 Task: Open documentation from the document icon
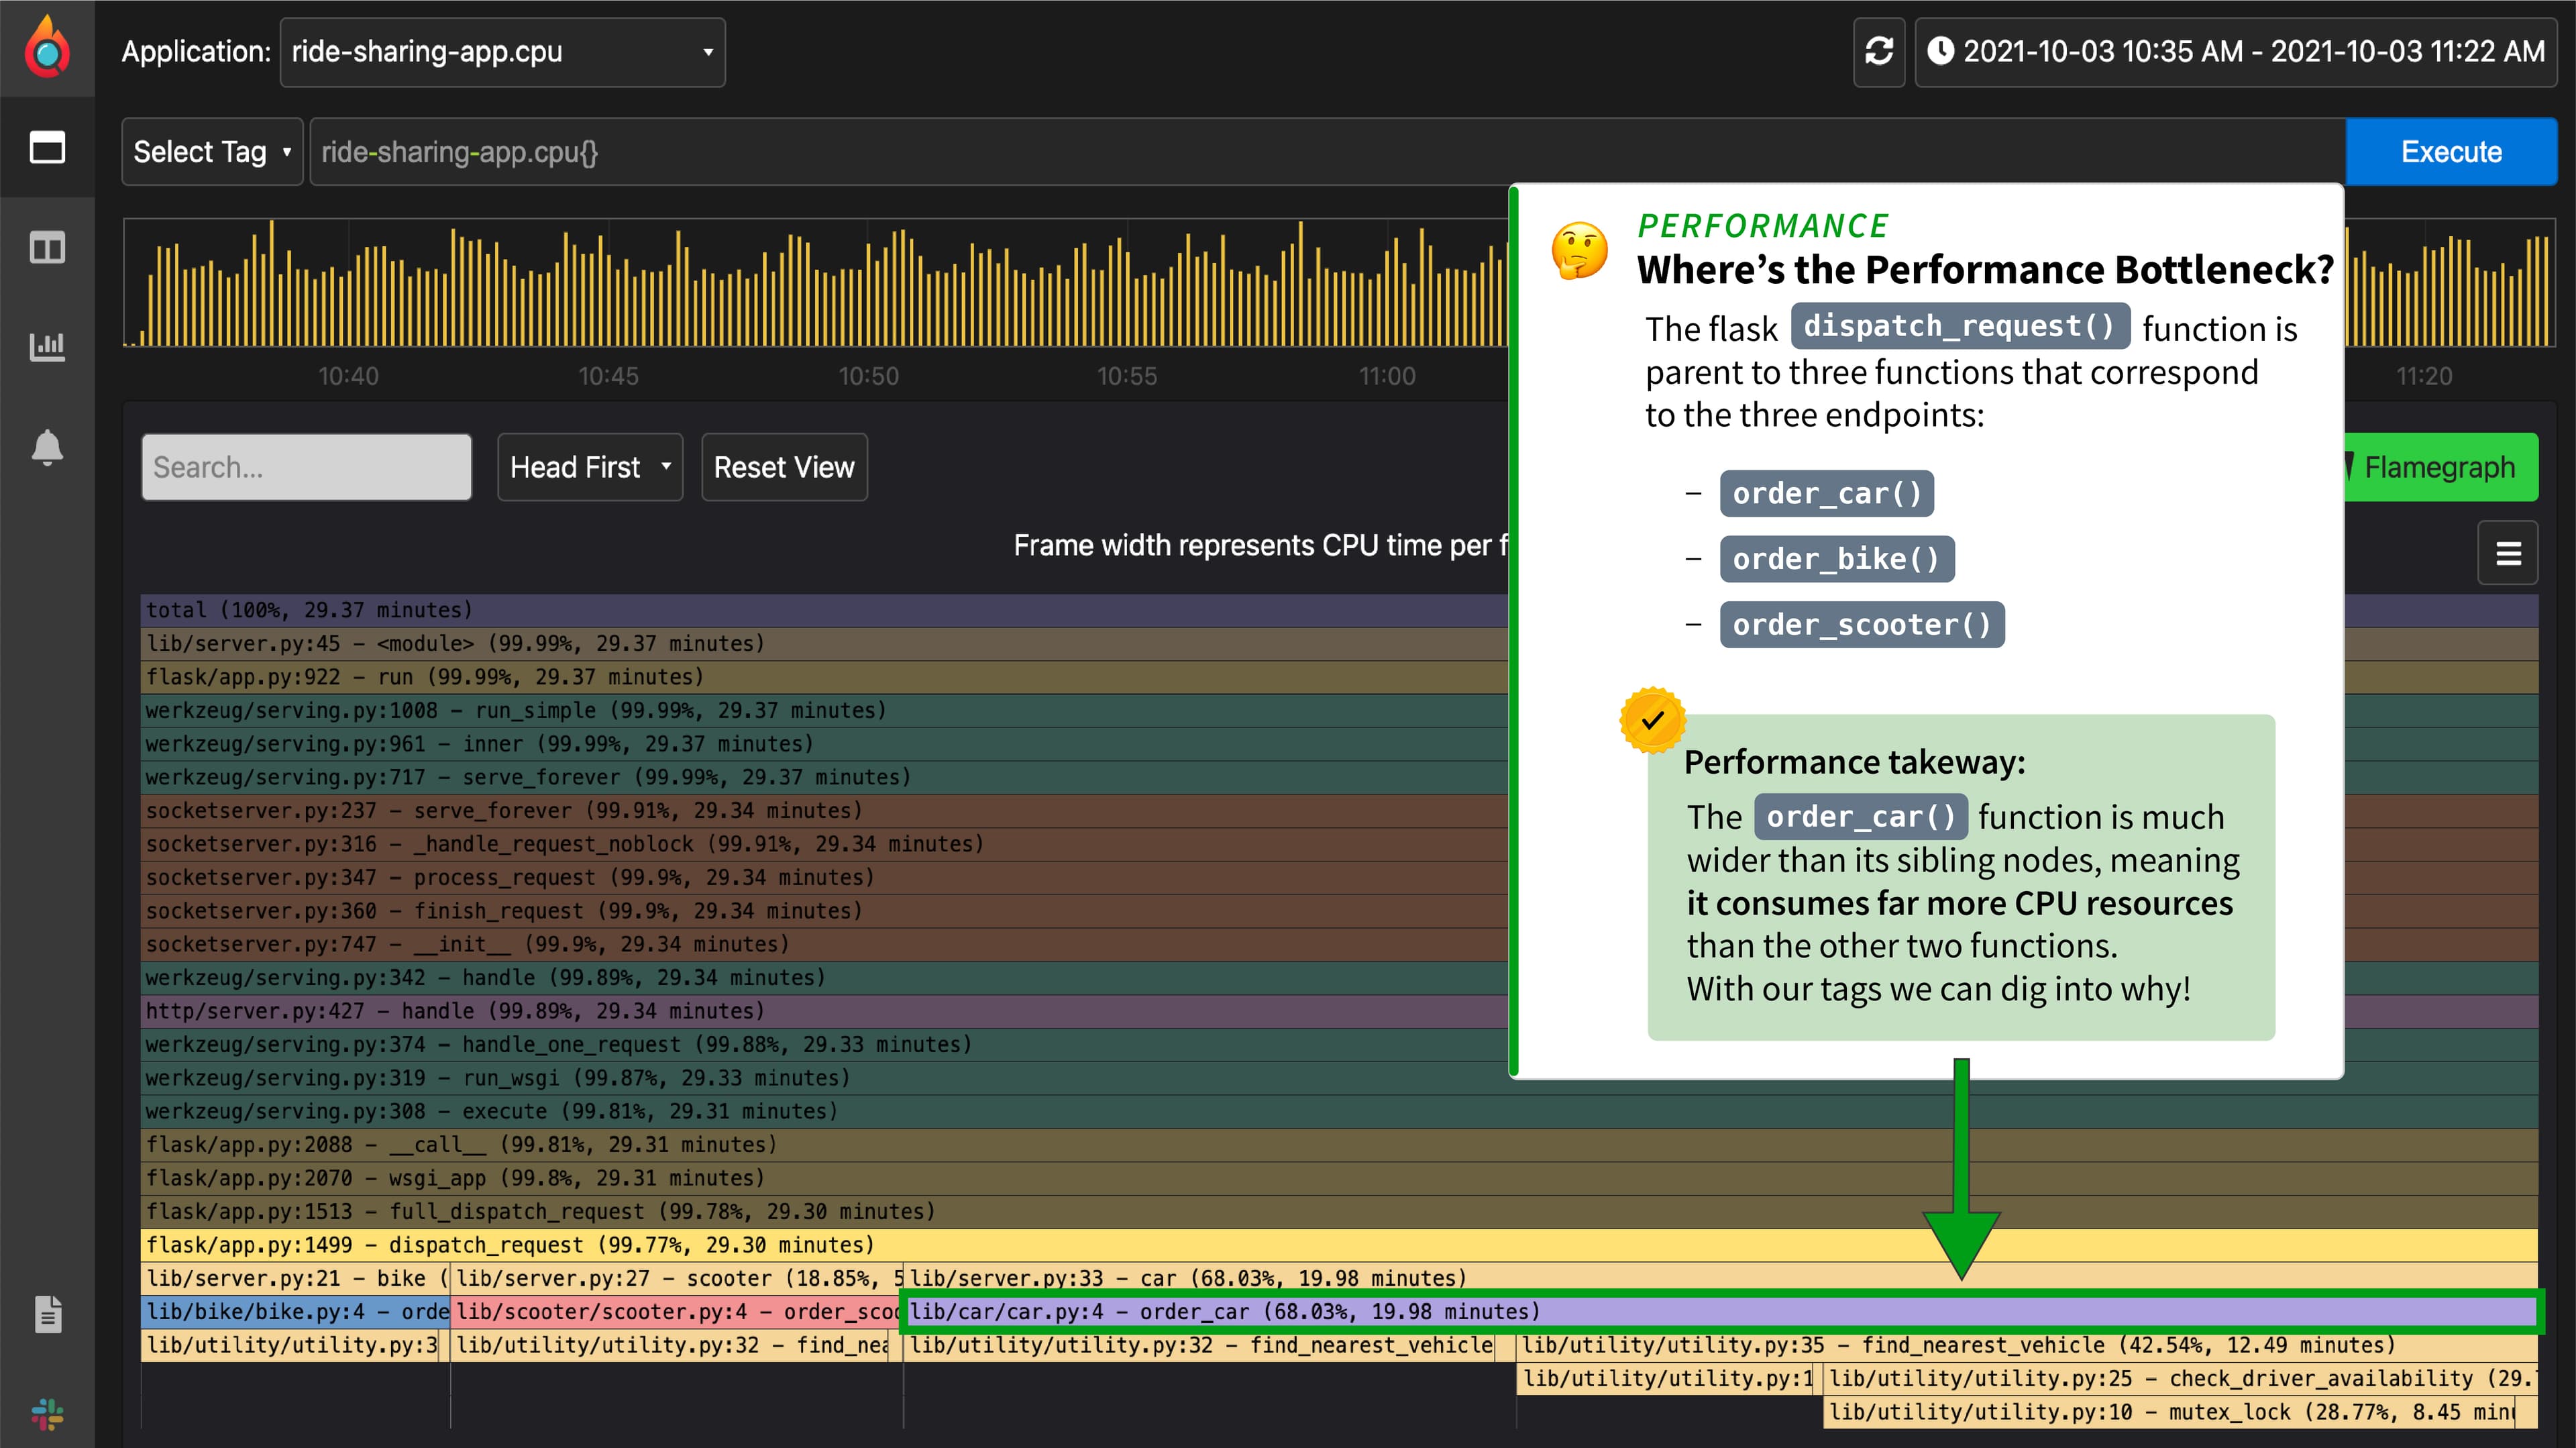pos(47,1313)
